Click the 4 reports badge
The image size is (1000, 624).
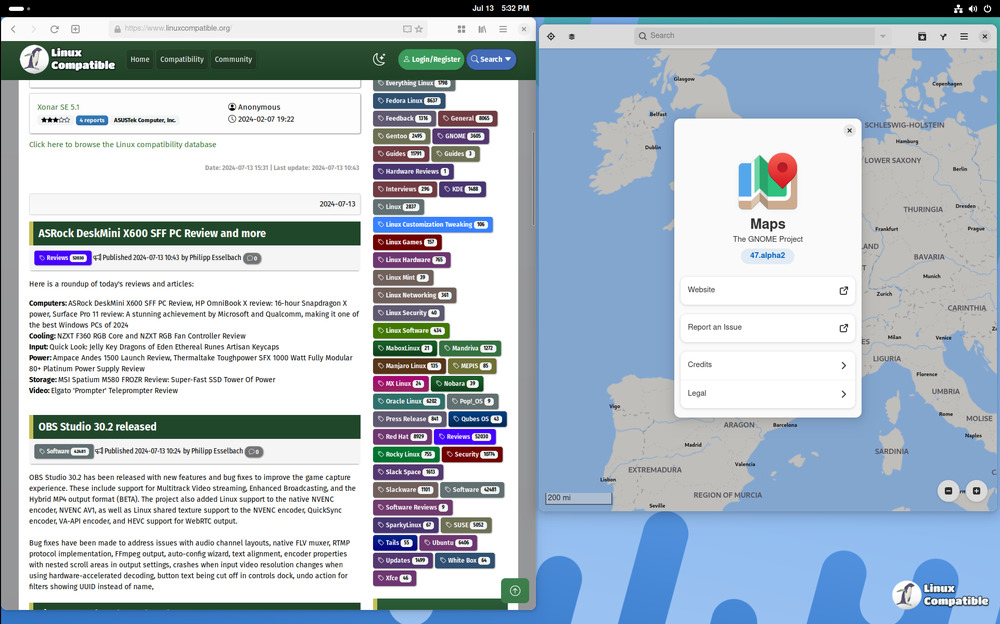click(92, 120)
